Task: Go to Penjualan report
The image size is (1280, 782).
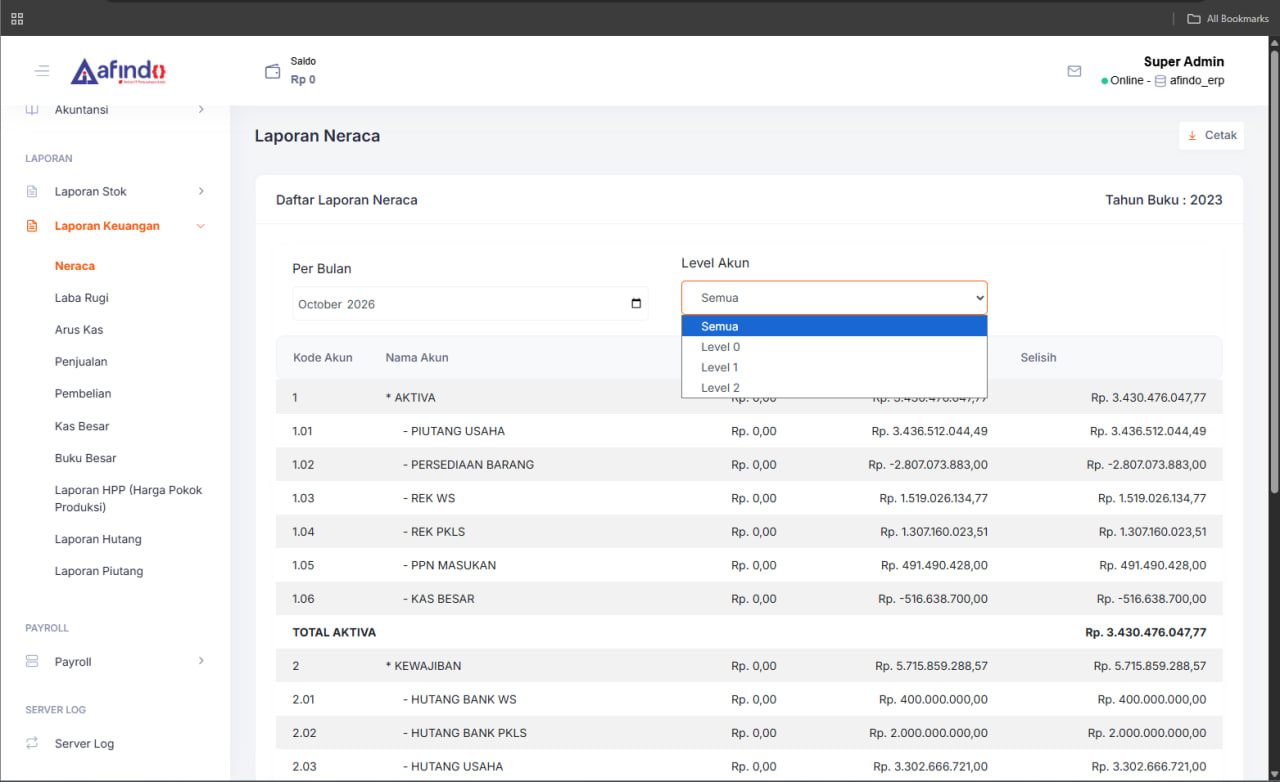Action: 81,362
